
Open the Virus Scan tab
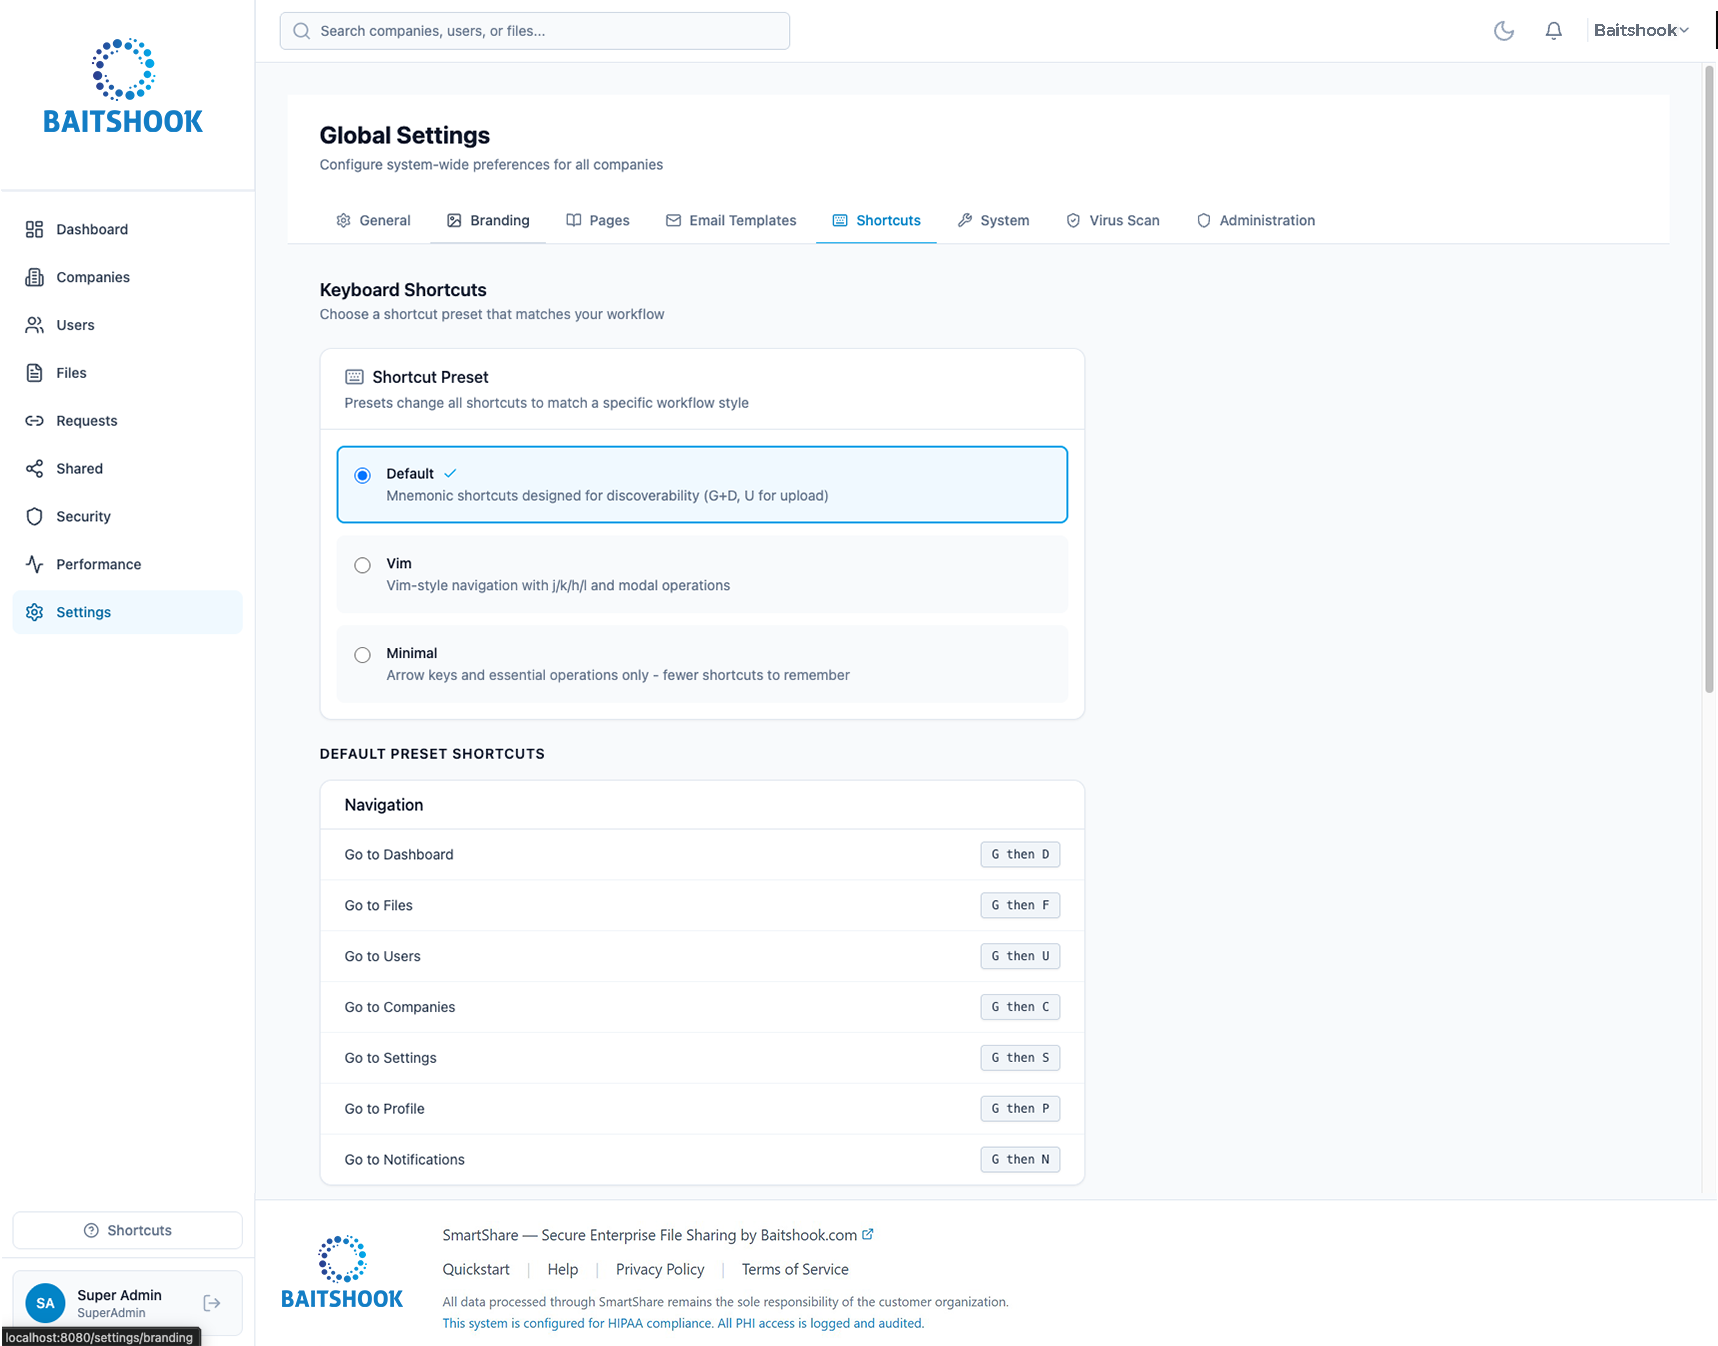pos(1113,220)
